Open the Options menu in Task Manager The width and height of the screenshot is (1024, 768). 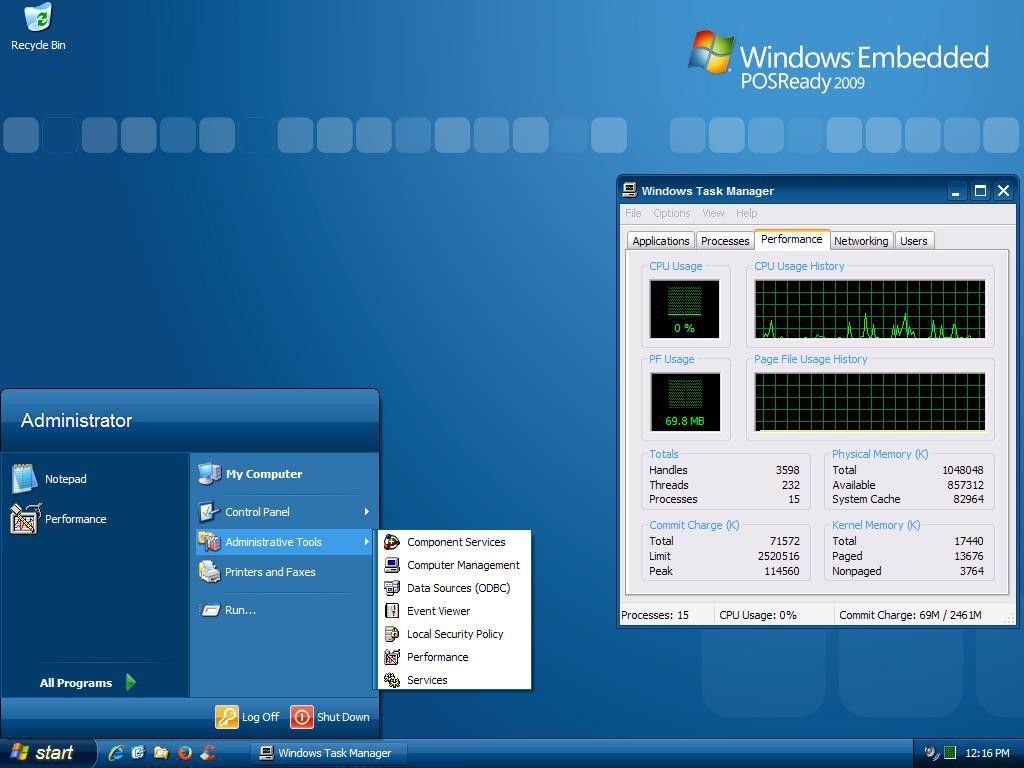671,212
